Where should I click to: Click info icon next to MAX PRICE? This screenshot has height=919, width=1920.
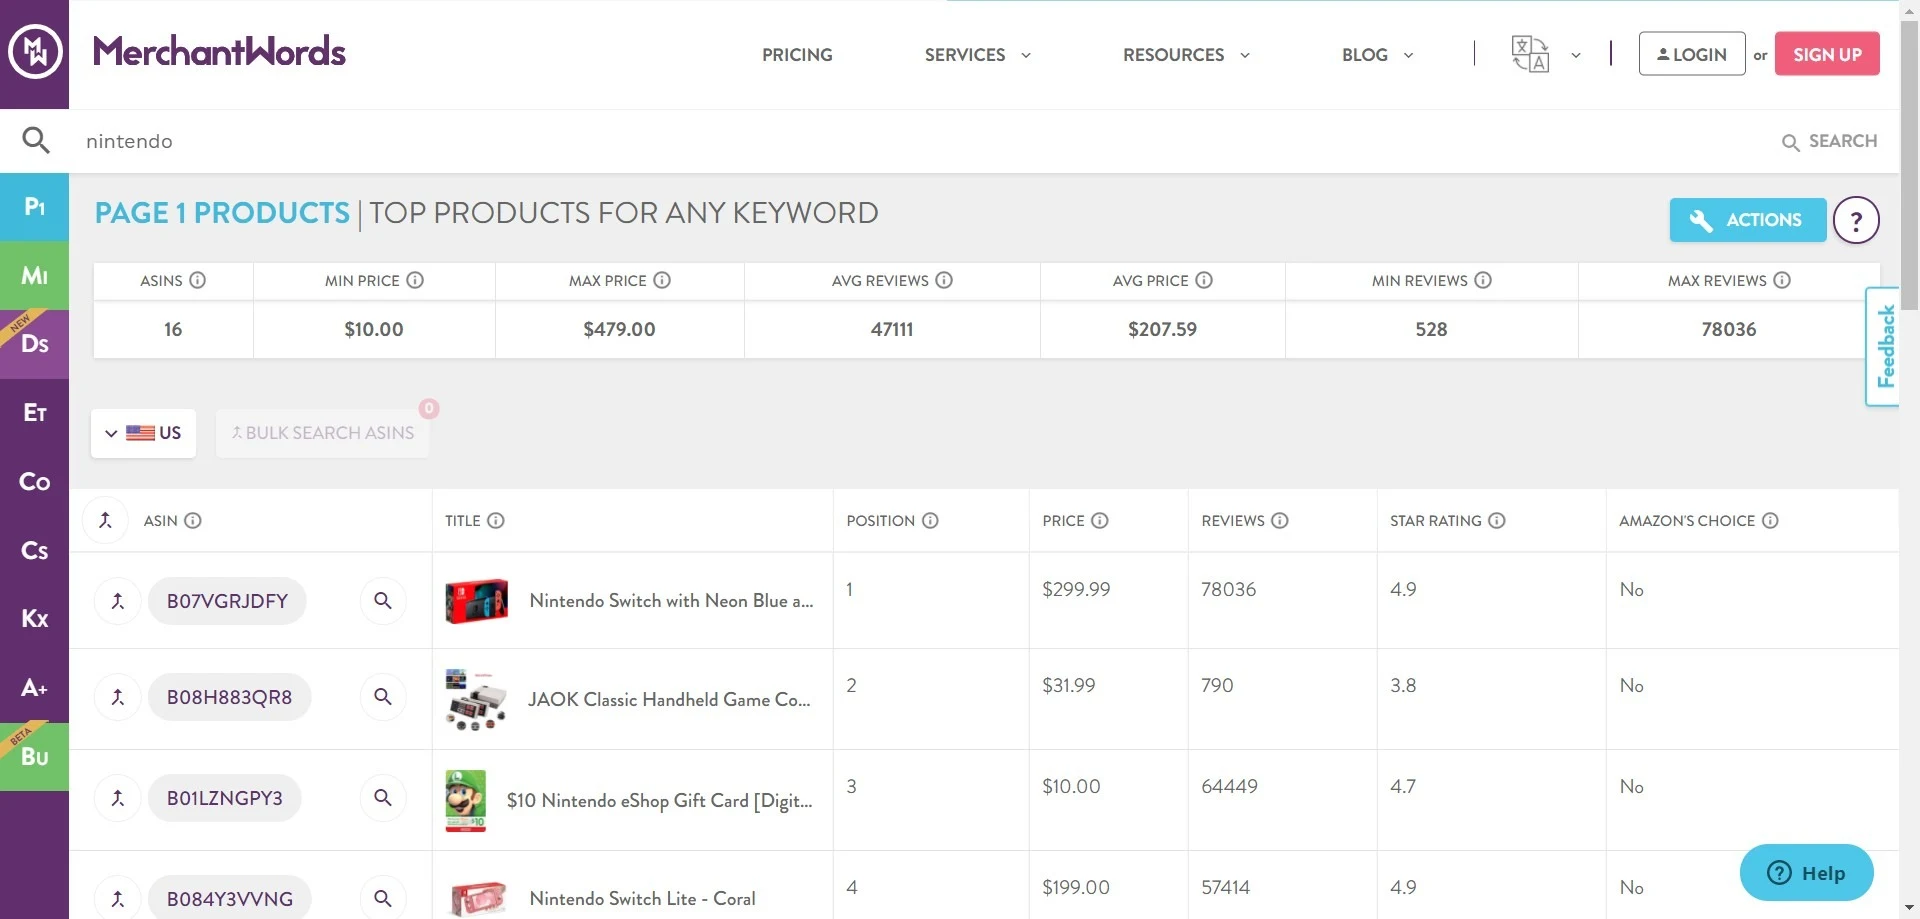tap(662, 280)
